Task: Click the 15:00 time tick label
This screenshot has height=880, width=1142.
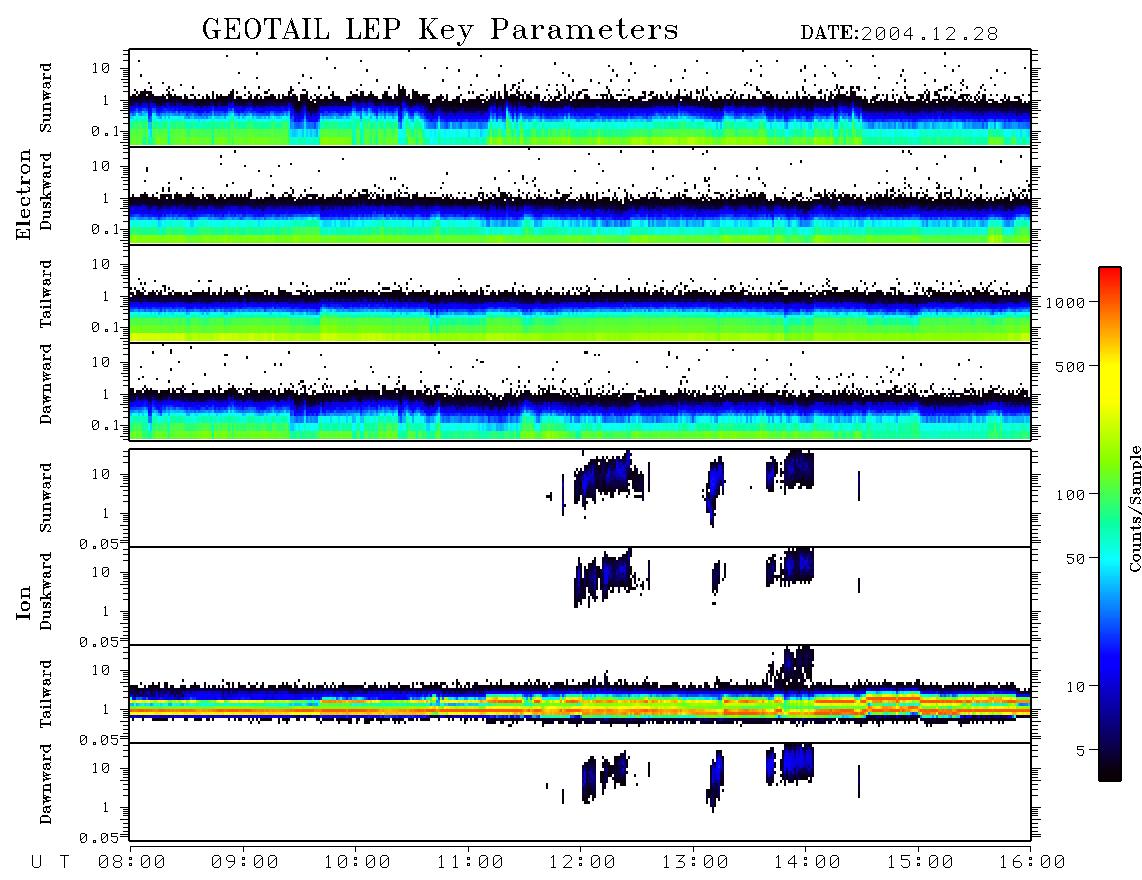Action: 919,863
